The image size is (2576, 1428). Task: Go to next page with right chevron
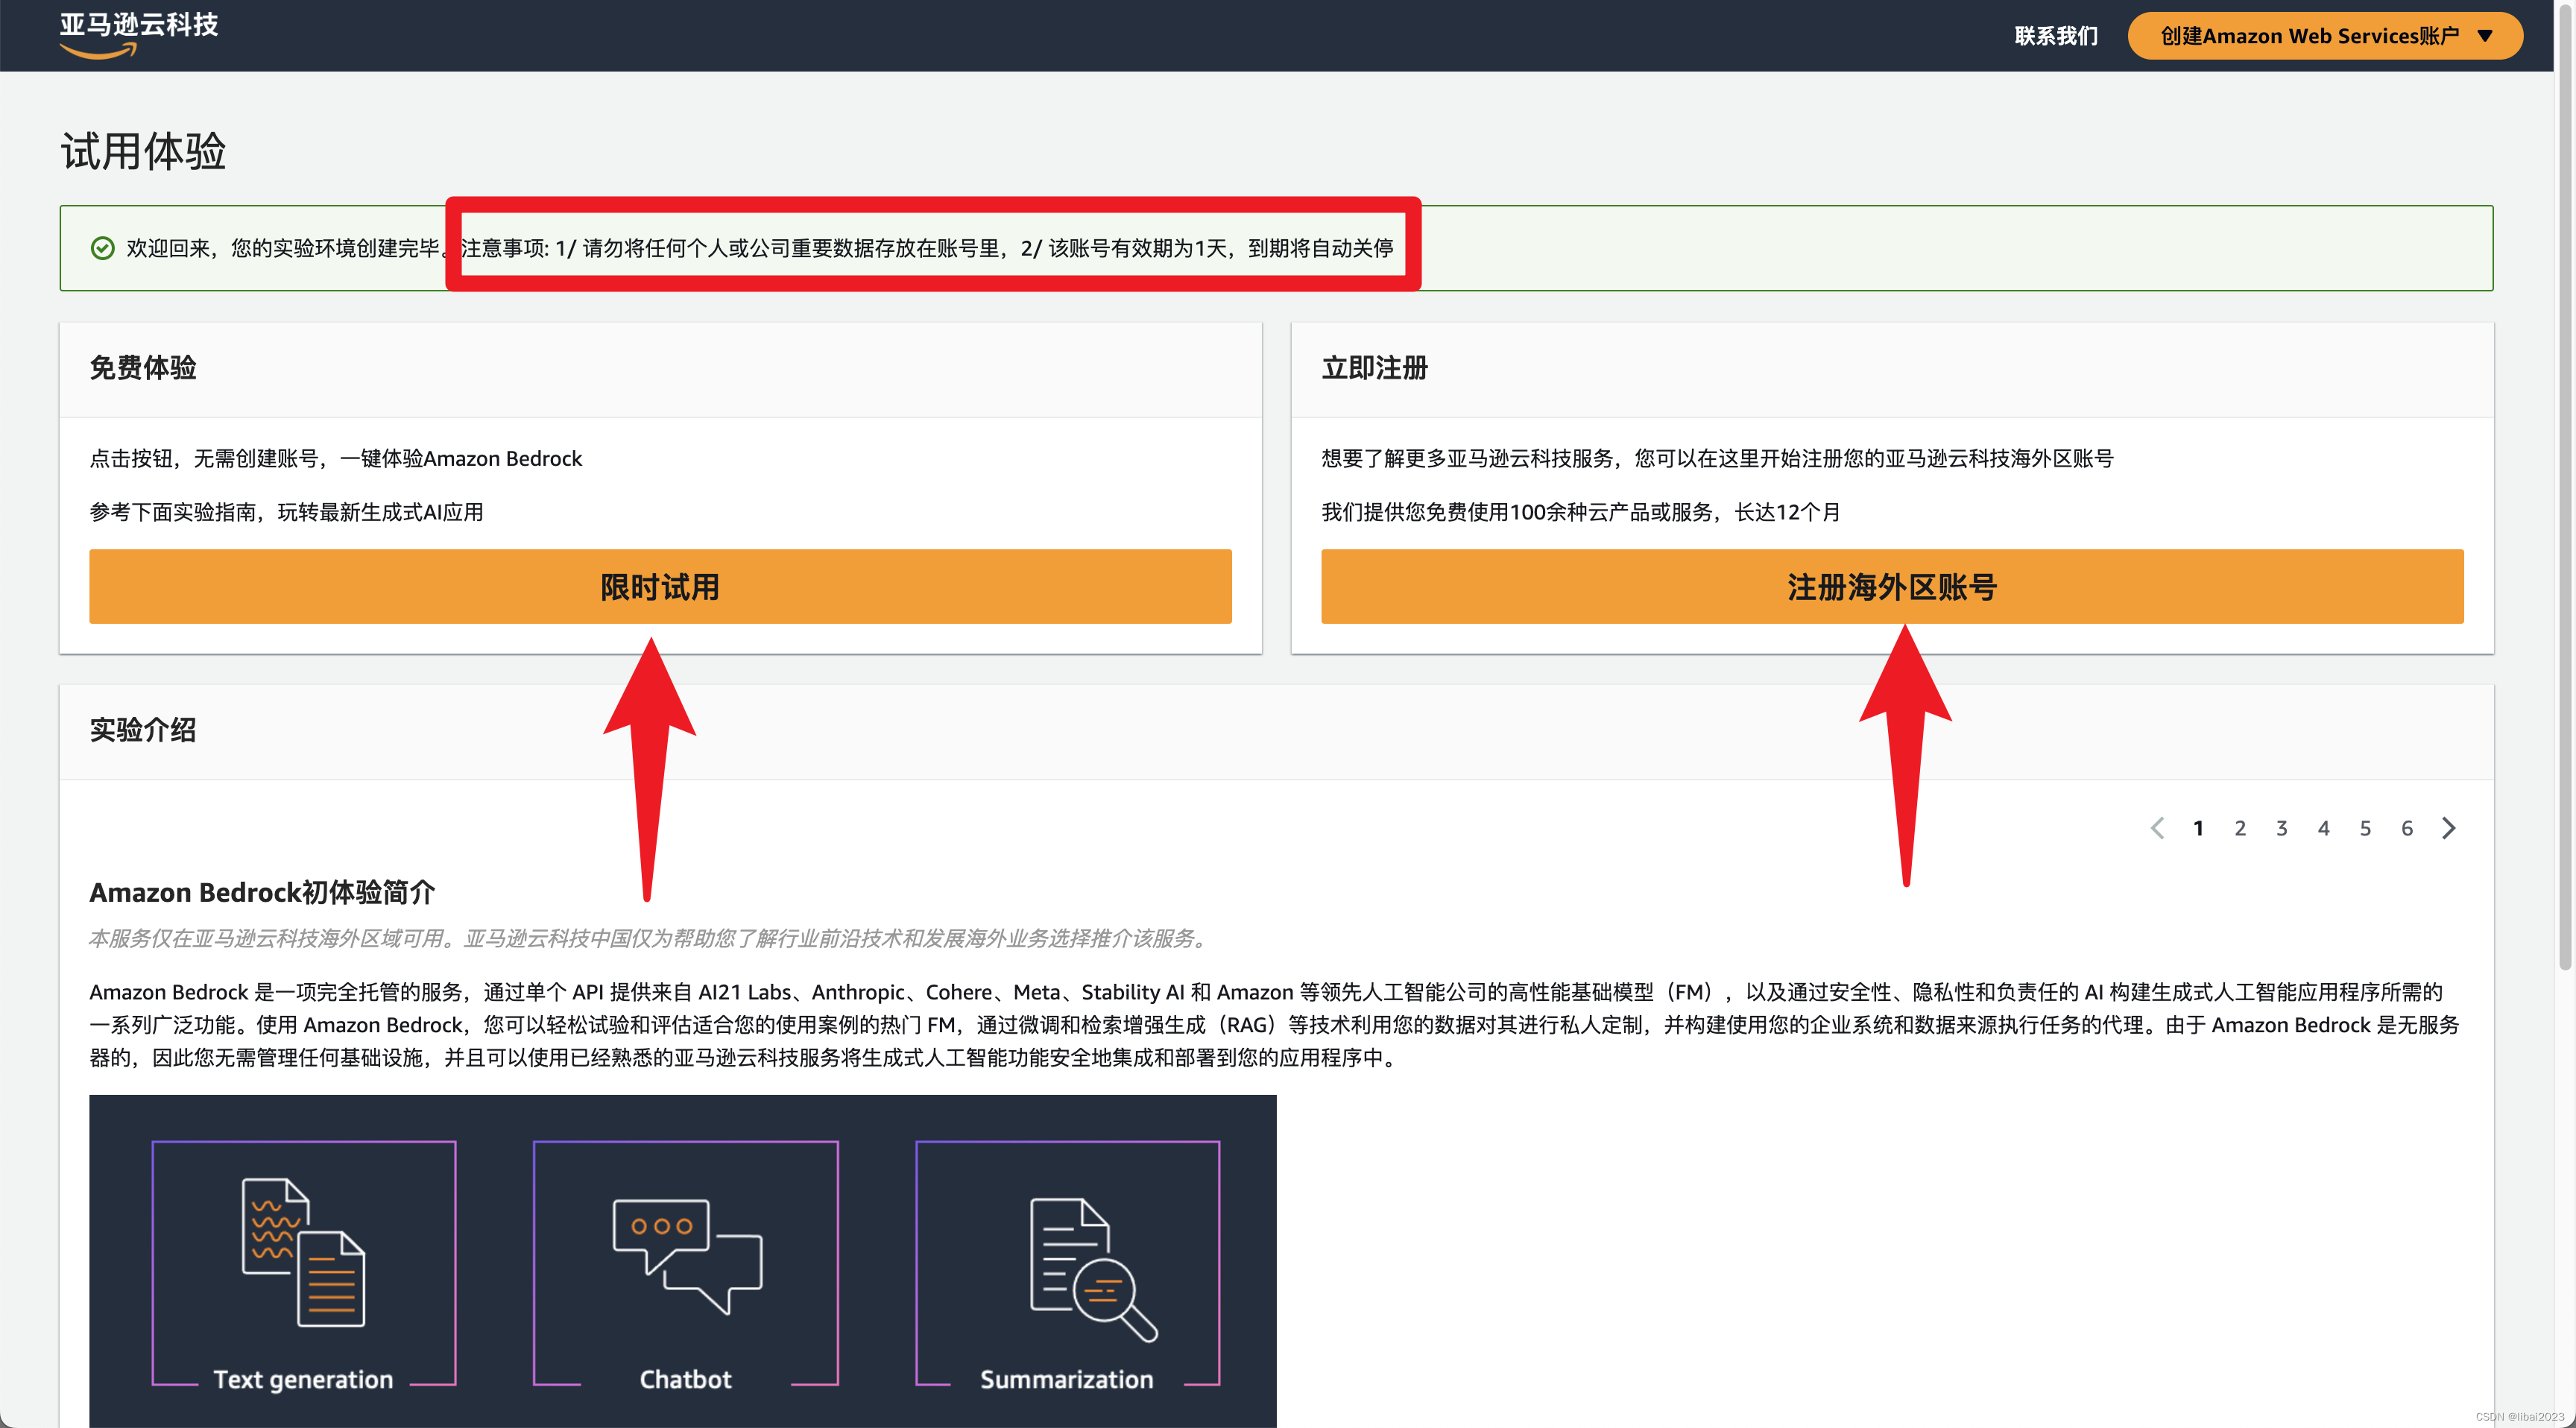(2449, 828)
